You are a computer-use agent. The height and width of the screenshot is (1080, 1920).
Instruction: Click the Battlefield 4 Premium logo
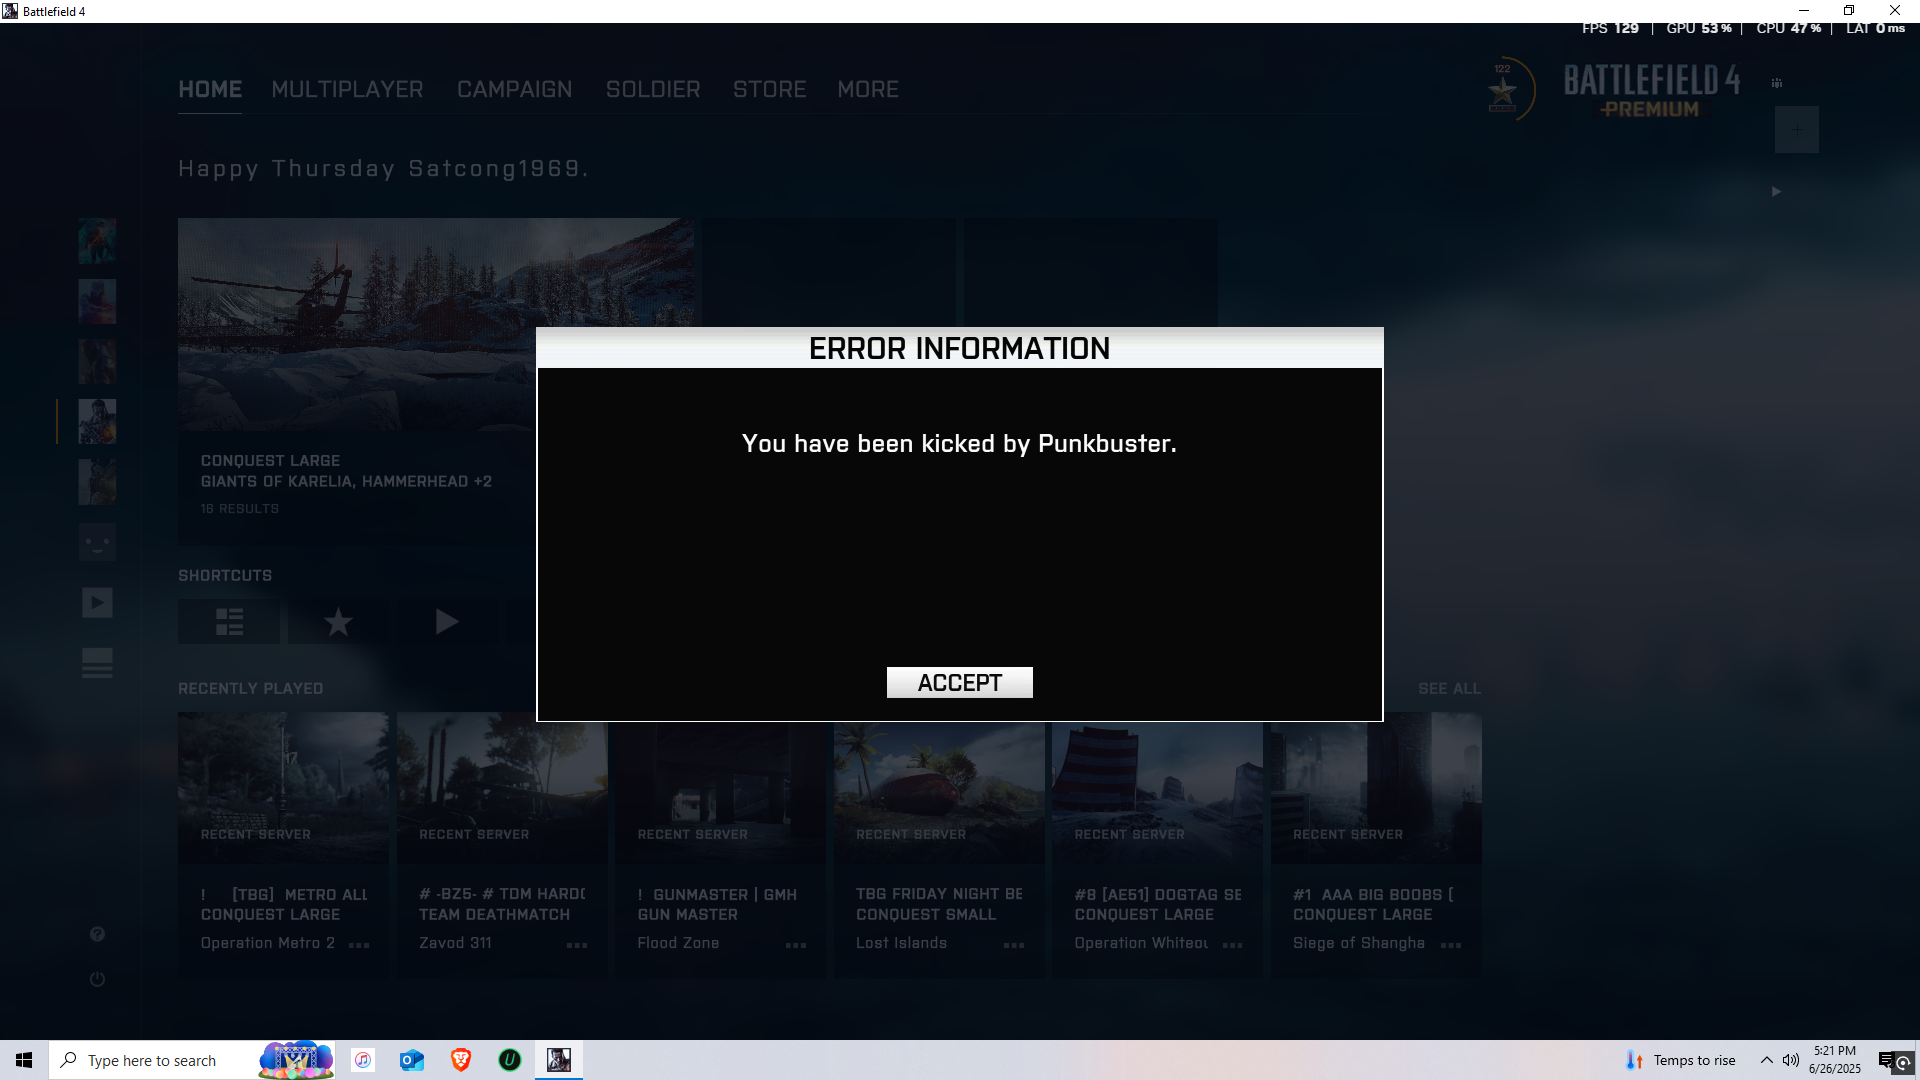click(x=1651, y=91)
